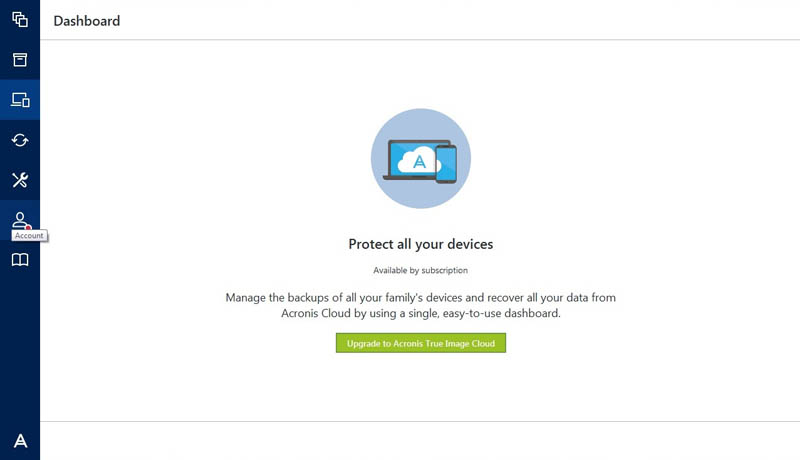Open the Sync arrows icon
This screenshot has height=460, width=800.
pos(20,140)
